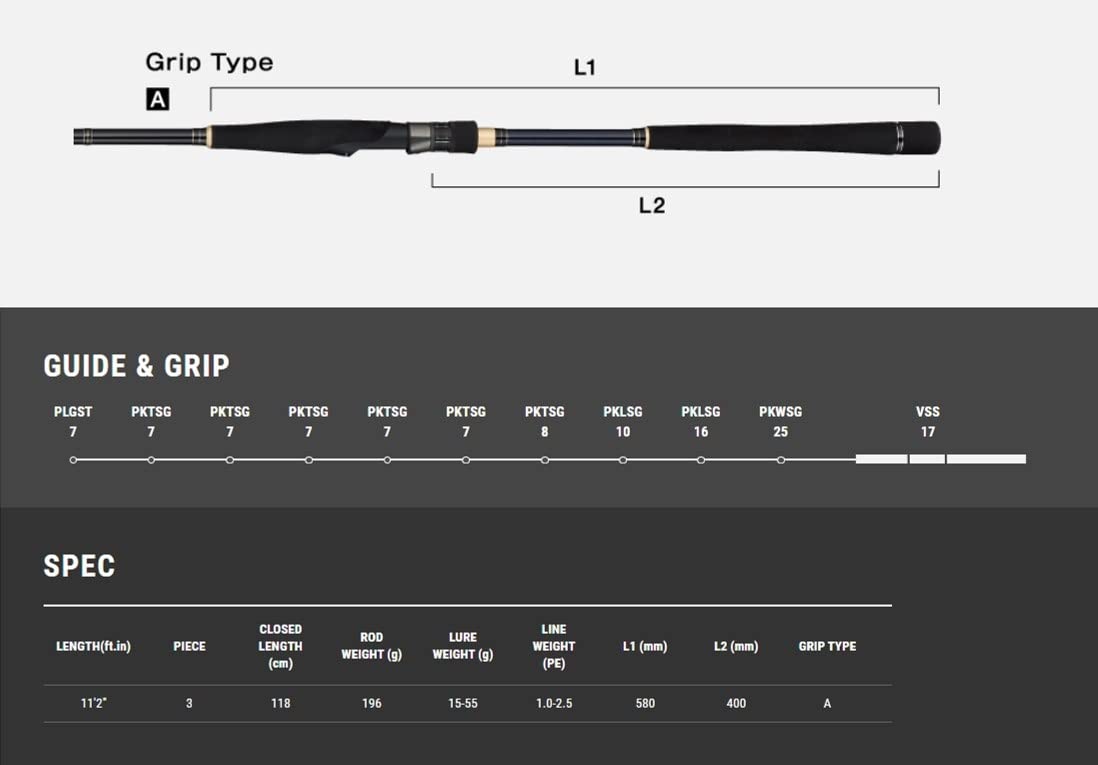Click the 118 closed length value
Image resolution: width=1098 pixels, height=765 pixels.
[281, 703]
